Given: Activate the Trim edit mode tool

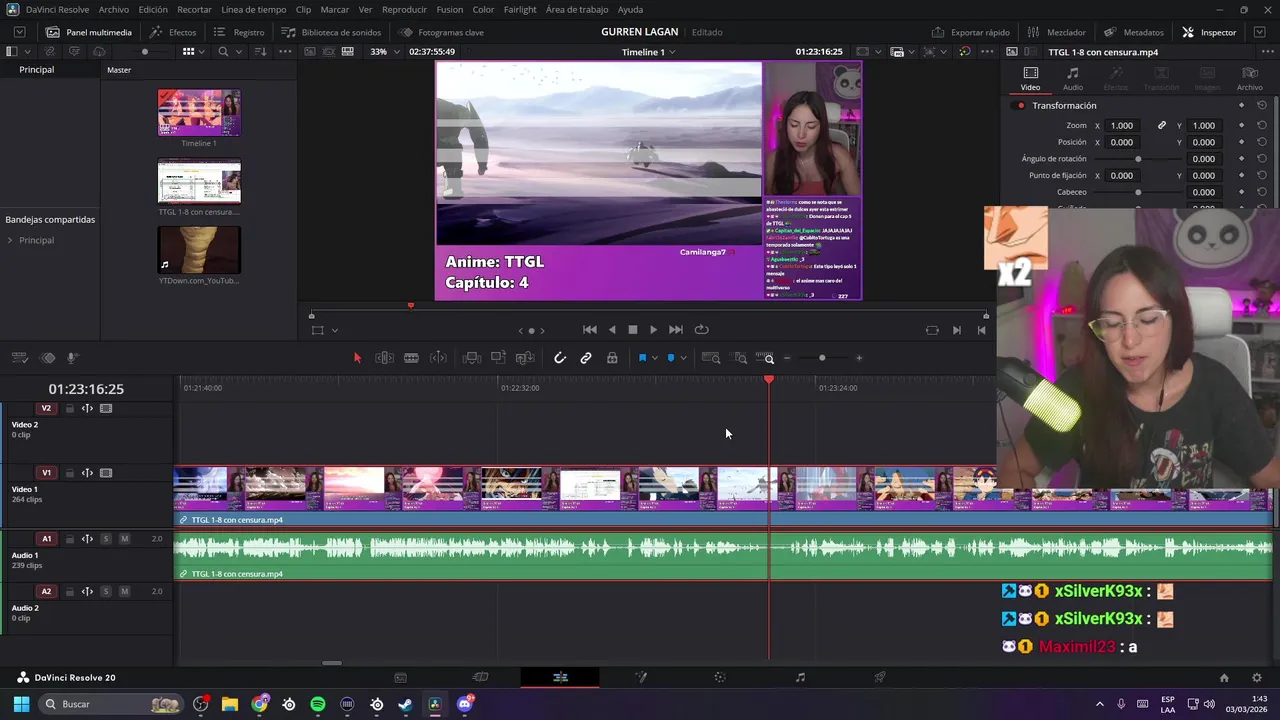Looking at the screenshot, I should coord(384,358).
